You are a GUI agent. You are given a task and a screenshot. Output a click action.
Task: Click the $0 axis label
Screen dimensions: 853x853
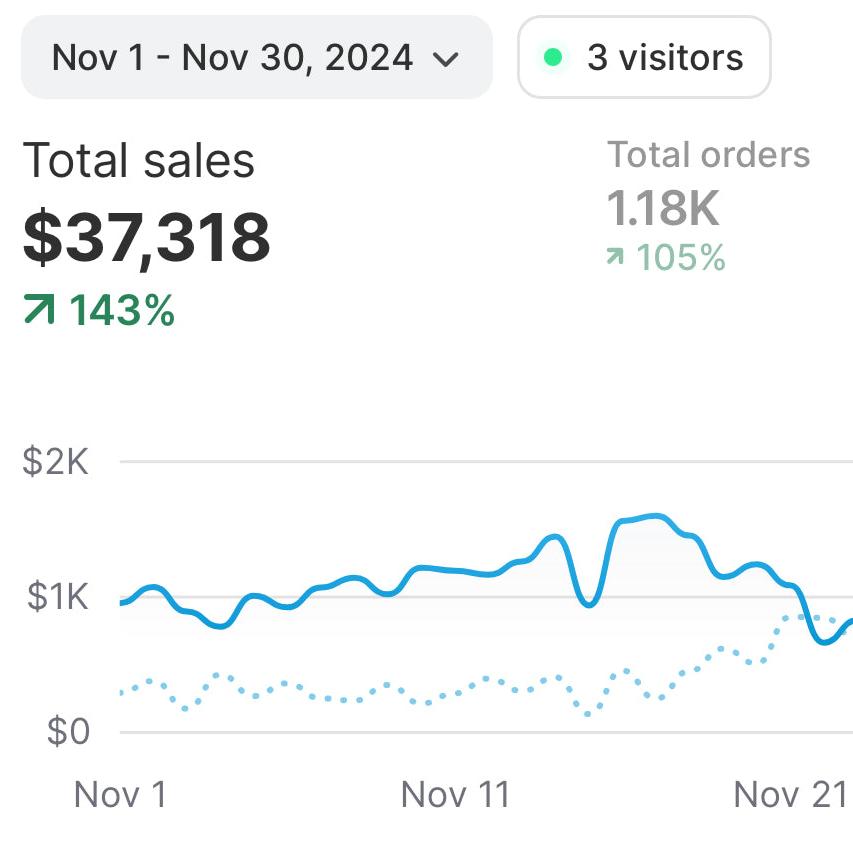[68, 731]
